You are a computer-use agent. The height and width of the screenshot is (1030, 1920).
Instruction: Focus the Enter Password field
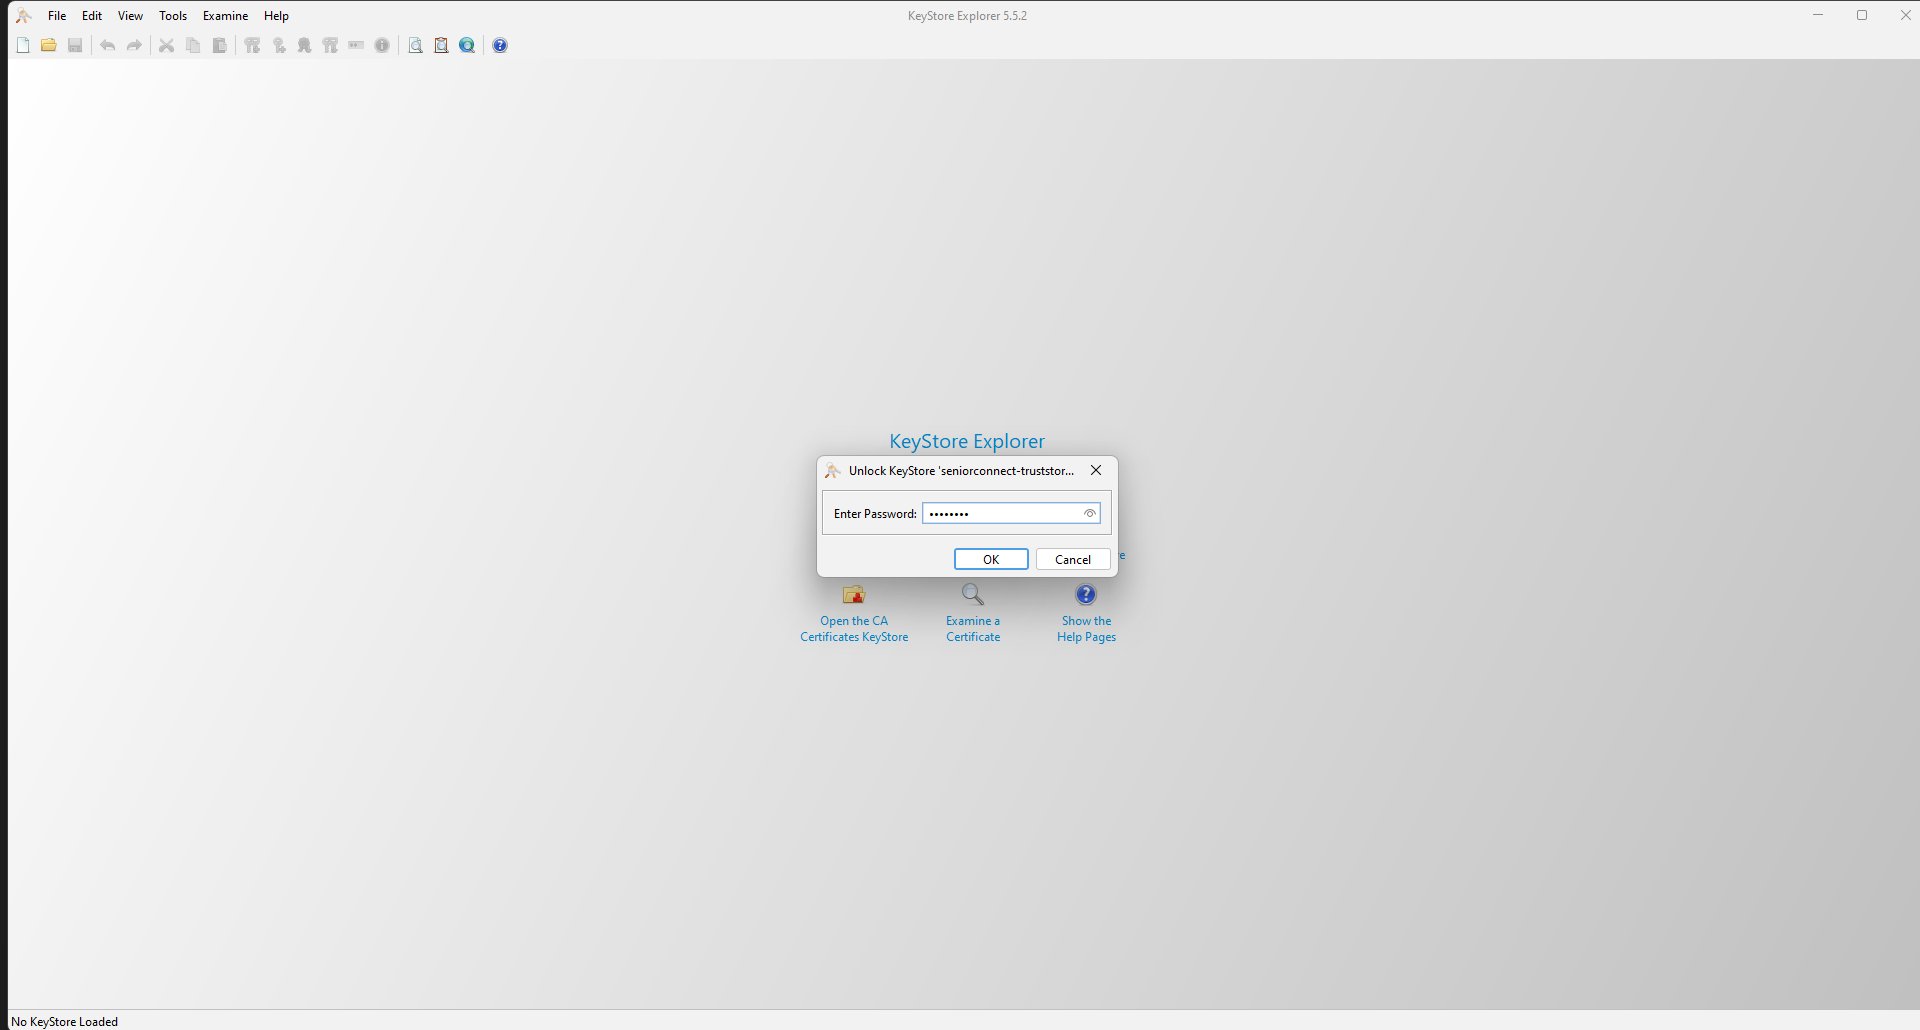coord(1011,514)
